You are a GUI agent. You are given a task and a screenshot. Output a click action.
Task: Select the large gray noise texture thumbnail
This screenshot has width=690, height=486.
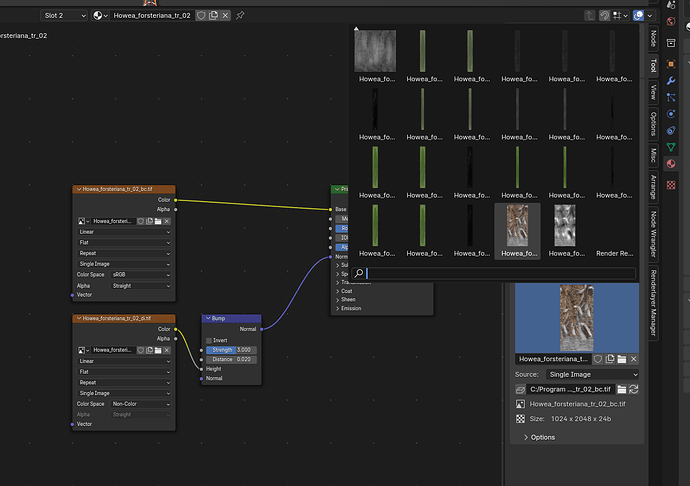pyautogui.click(x=375, y=56)
